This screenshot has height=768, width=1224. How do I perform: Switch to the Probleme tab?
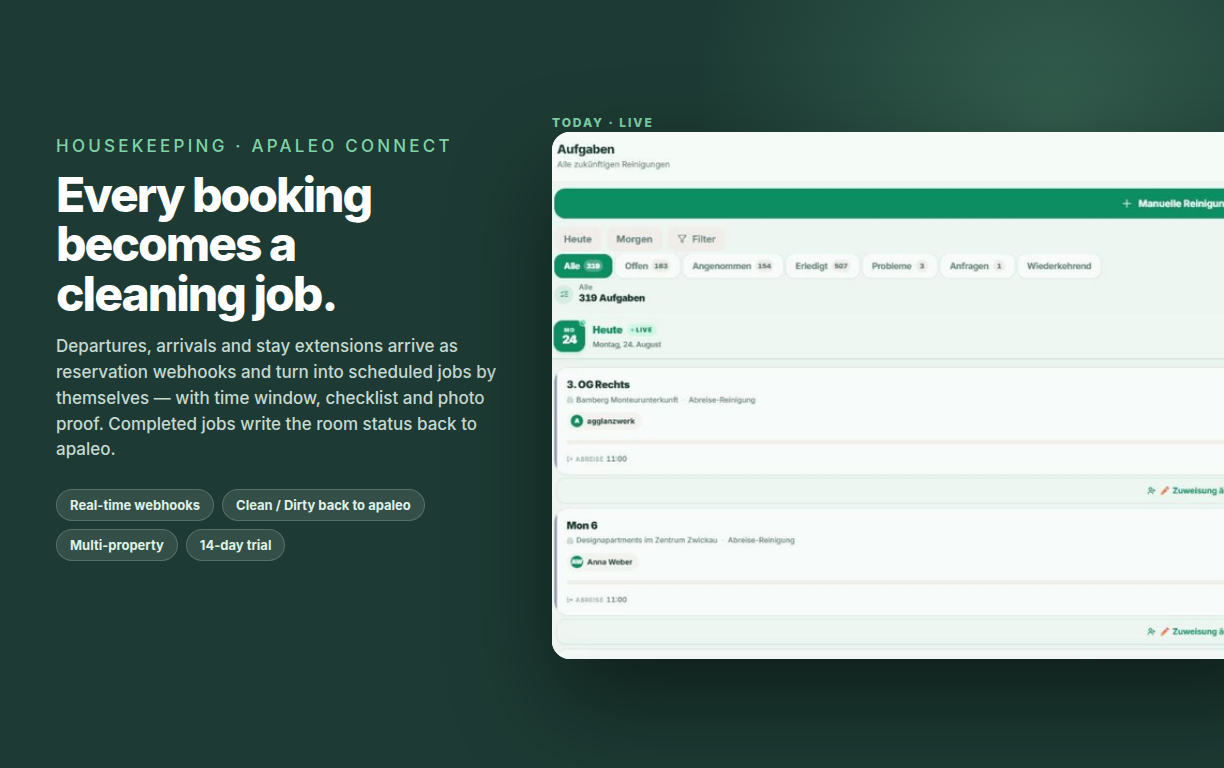(x=899, y=266)
